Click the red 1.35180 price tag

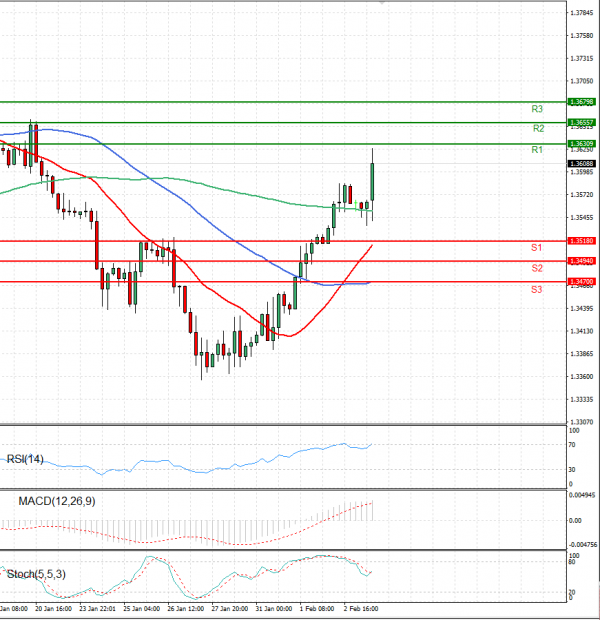tap(581, 241)
